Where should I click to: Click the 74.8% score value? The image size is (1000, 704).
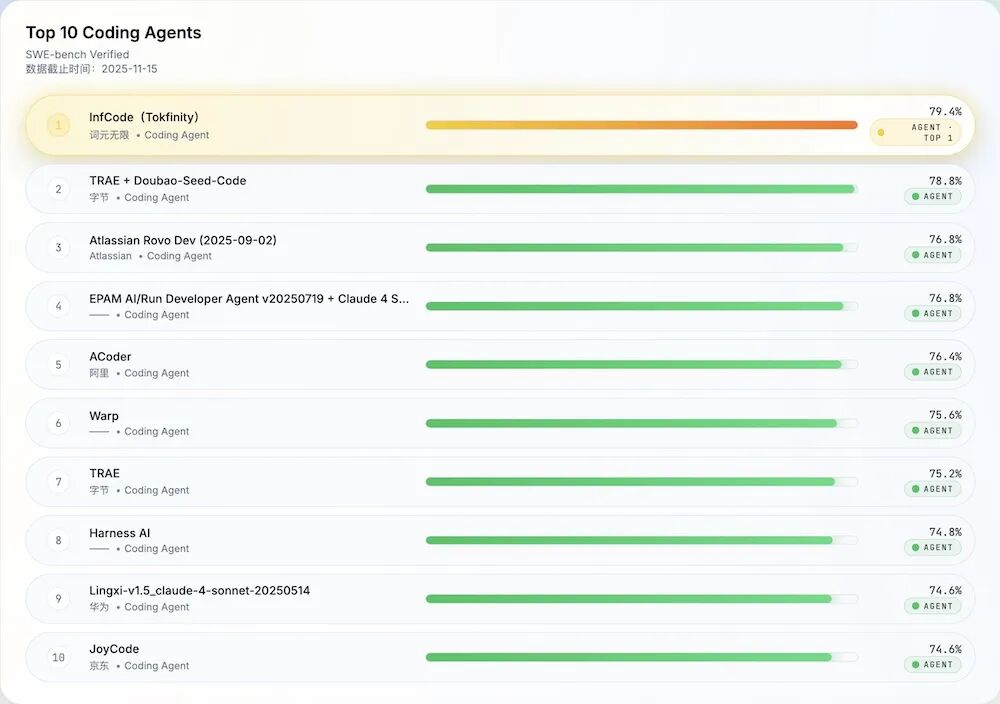[945, 532]
